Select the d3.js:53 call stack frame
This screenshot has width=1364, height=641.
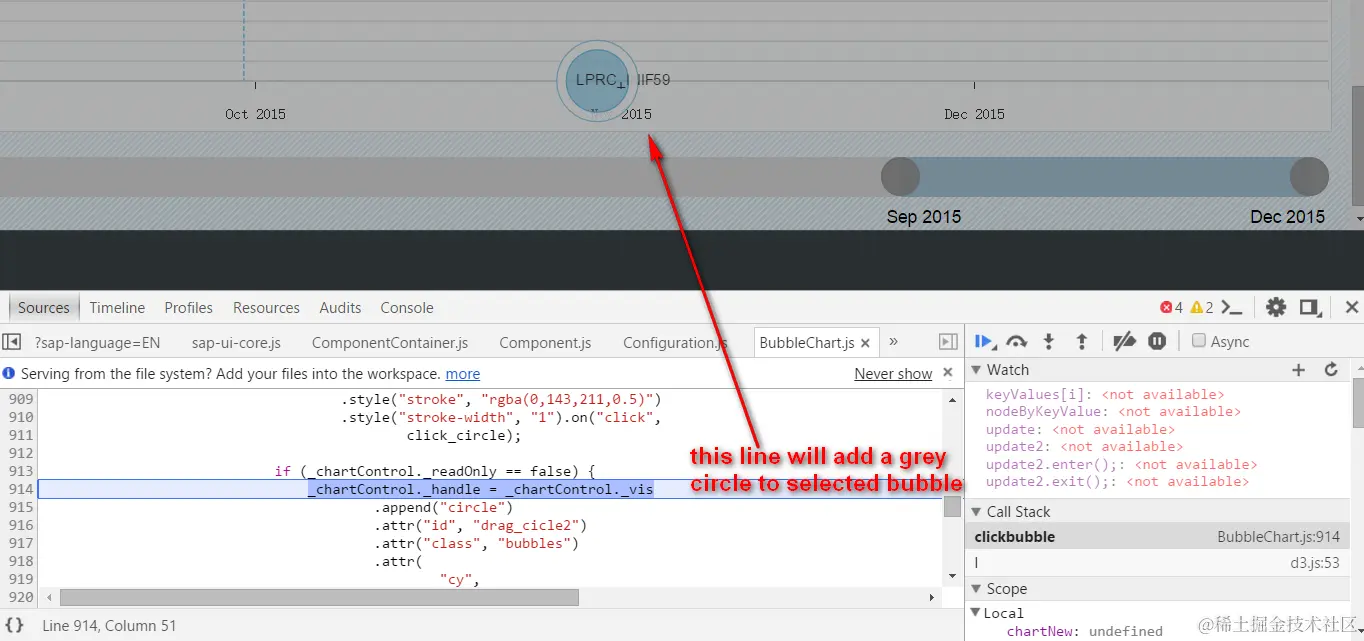click(x=1157, y=563)
